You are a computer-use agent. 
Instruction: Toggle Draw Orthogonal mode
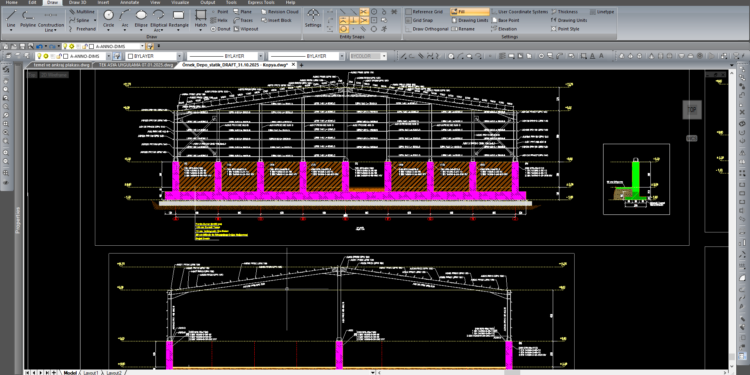tap(427, 29)
